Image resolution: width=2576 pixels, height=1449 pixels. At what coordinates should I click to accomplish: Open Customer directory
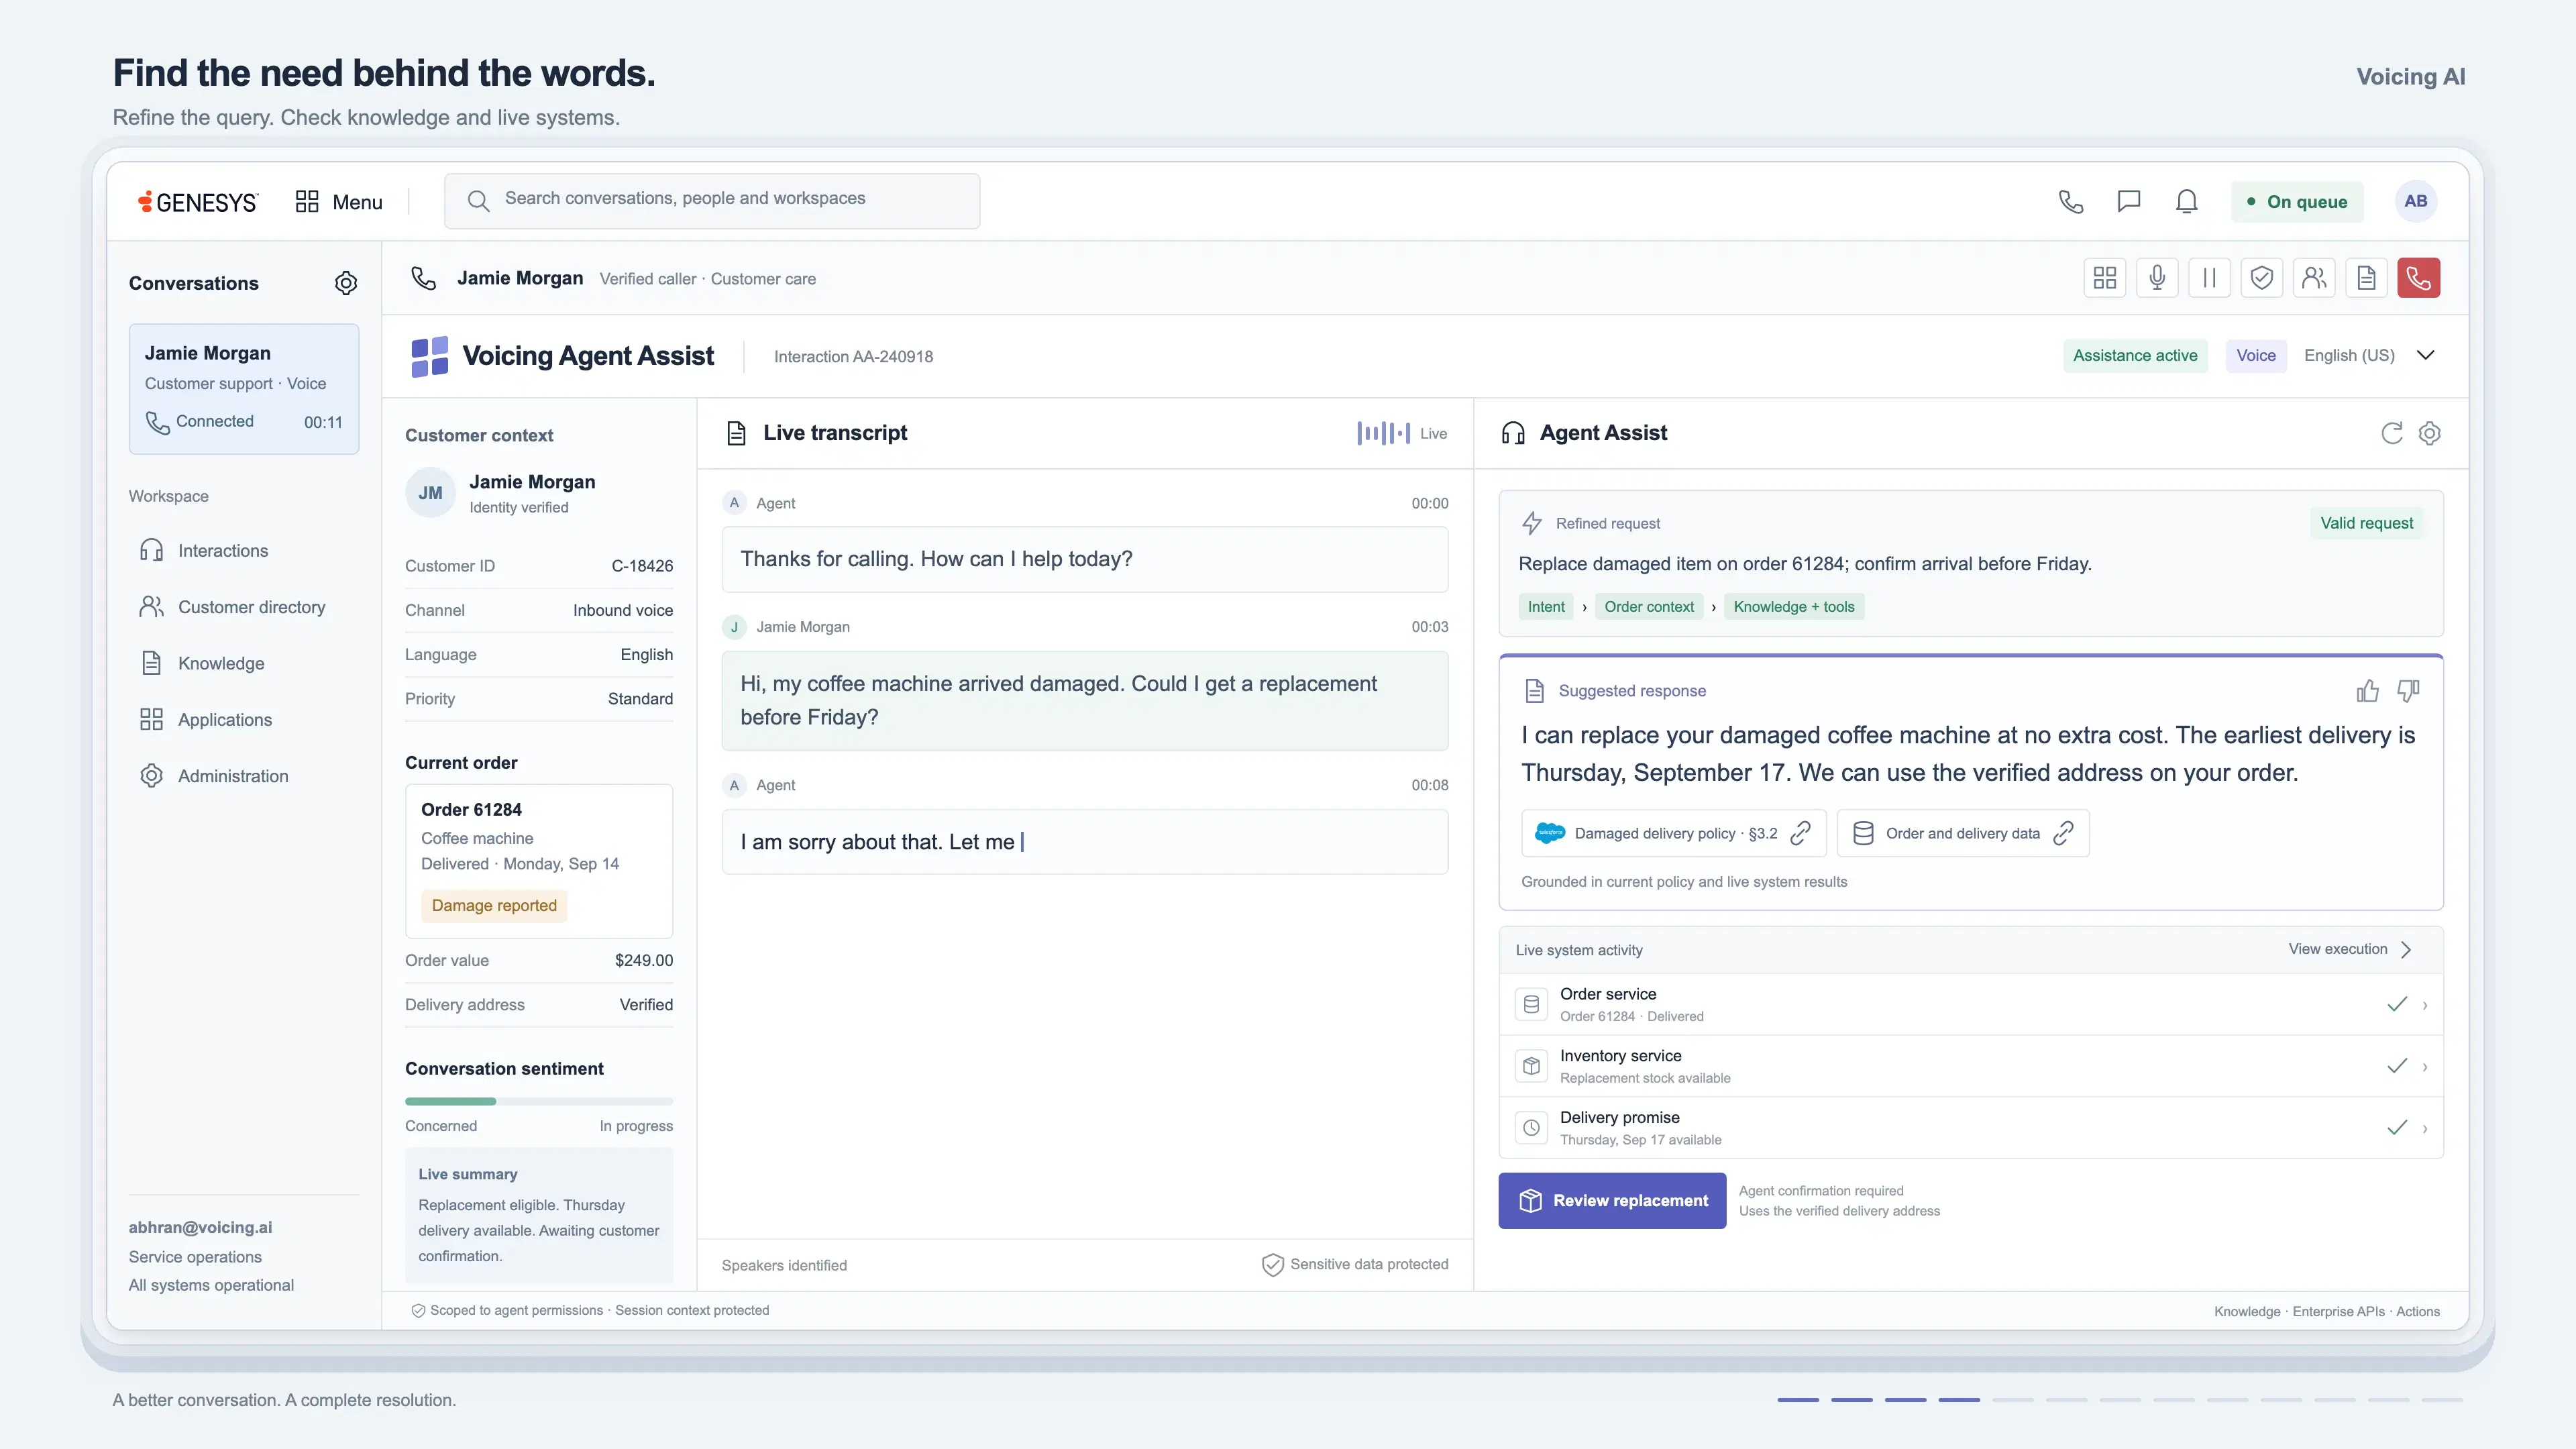tap(232, 607)
